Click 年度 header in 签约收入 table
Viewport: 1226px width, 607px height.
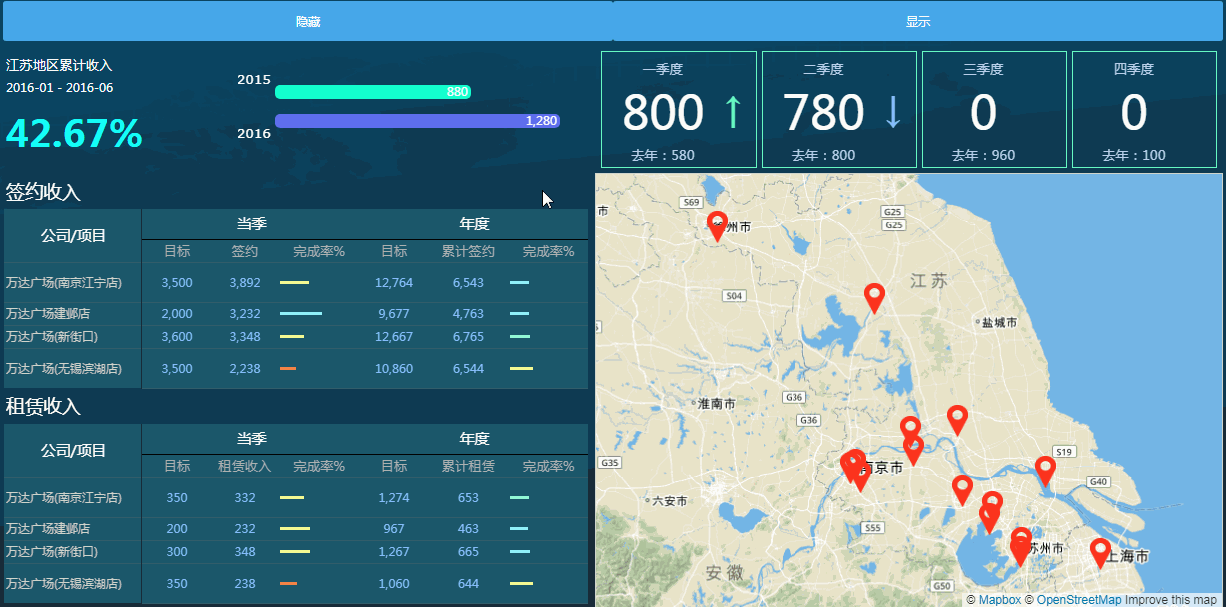pyautogui.click(x=474, y=224)
